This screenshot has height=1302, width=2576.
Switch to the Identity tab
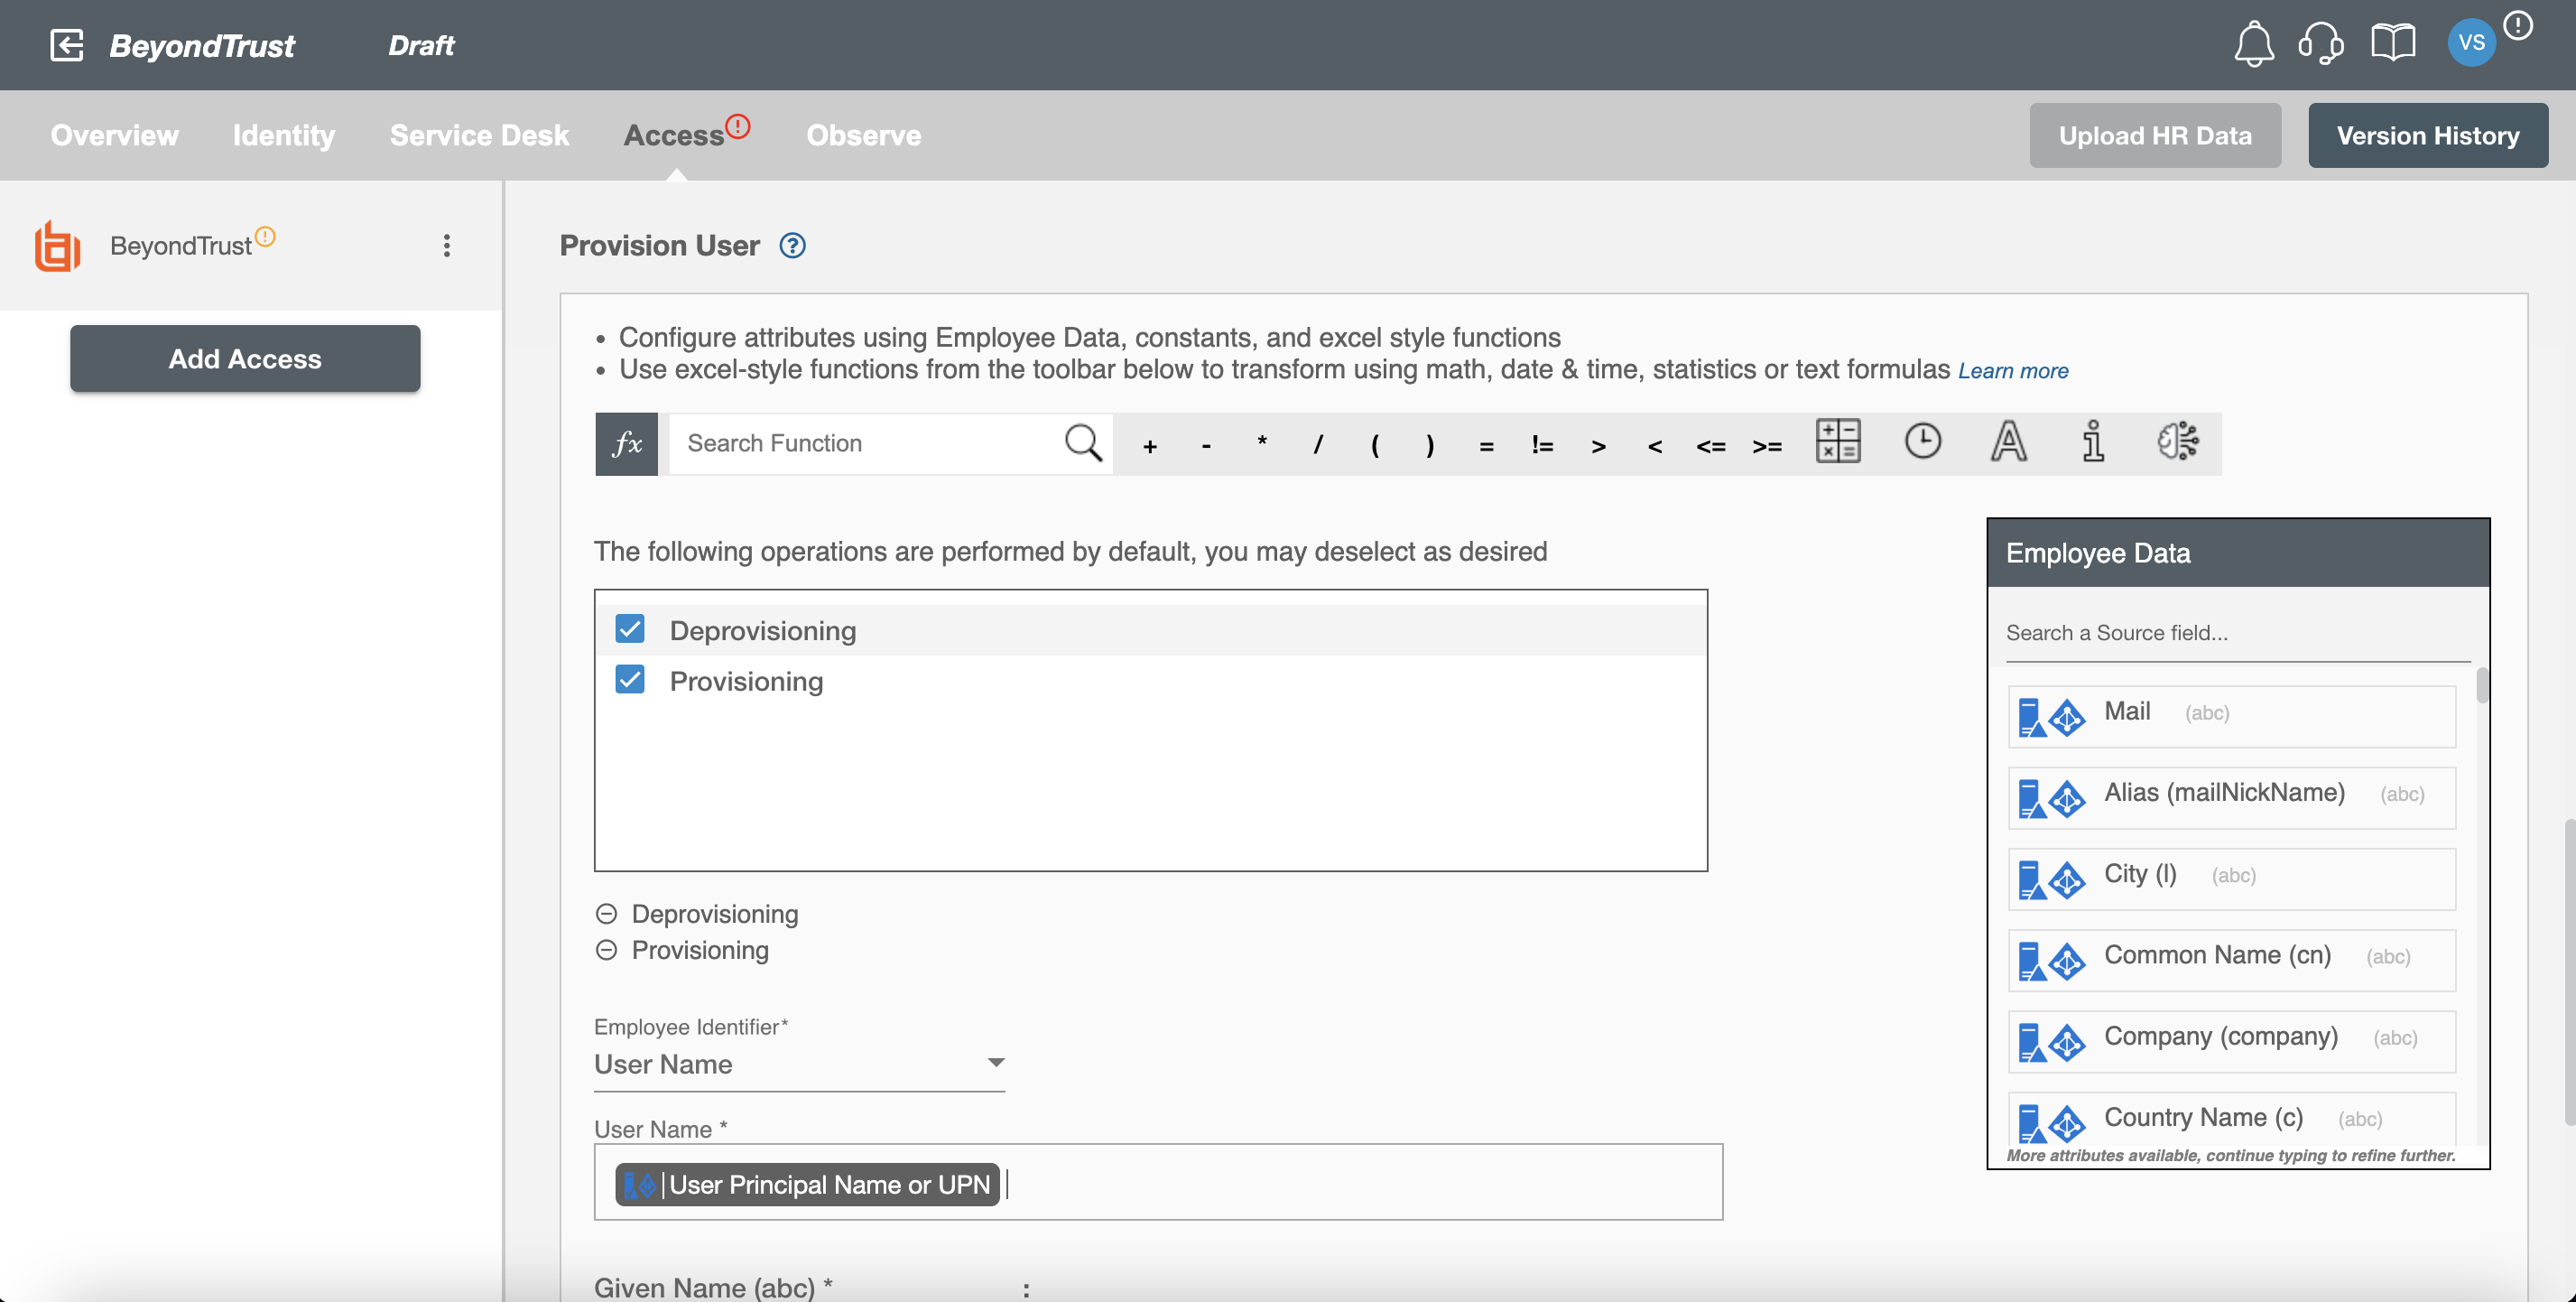coord(283,135)
